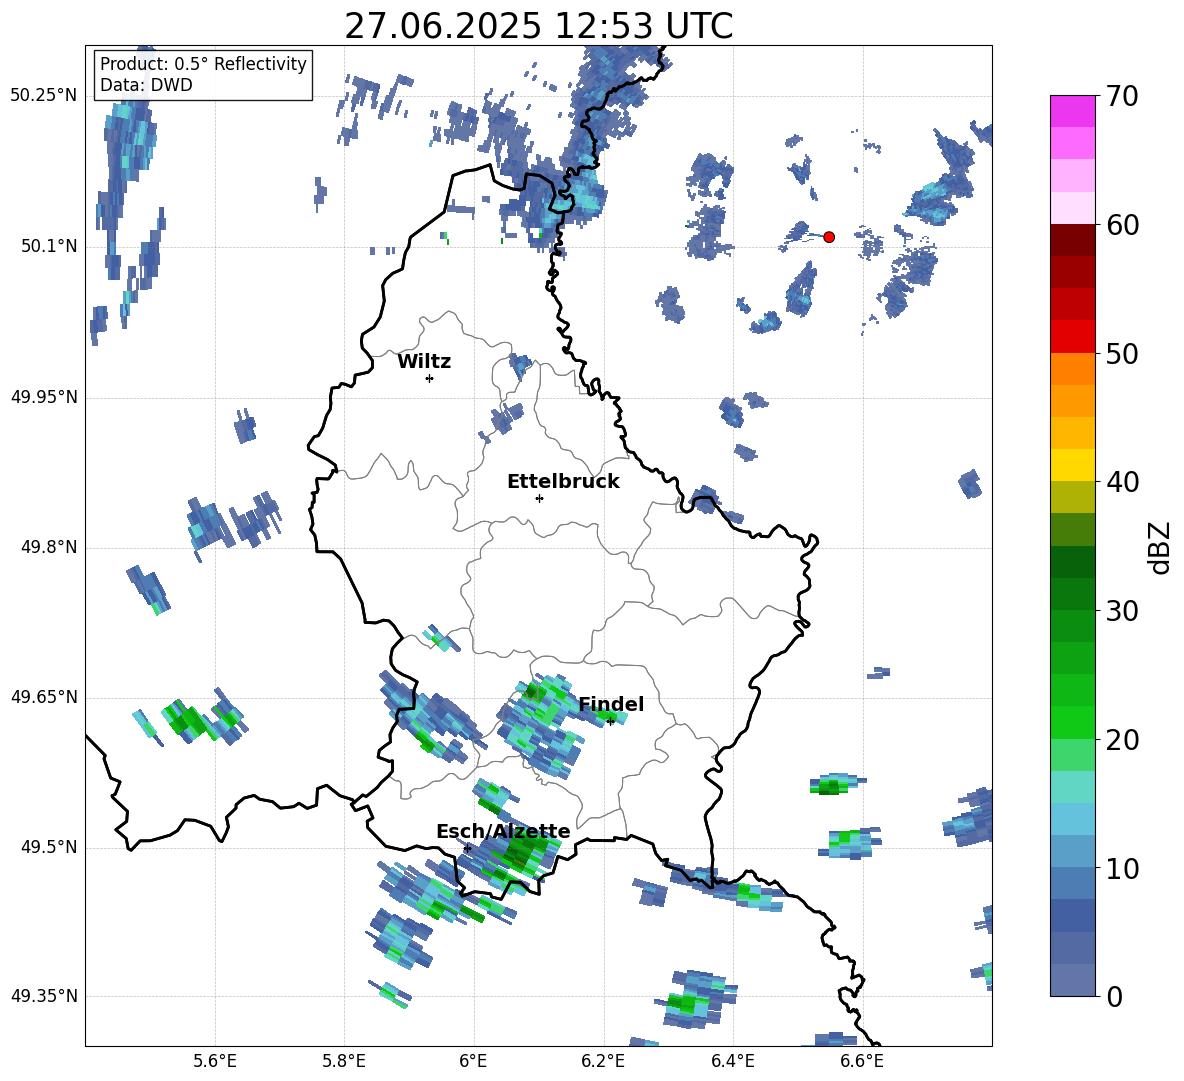Click the 6.2°E longitude label
The image size is (1184, 1081).
[603, 1061]
